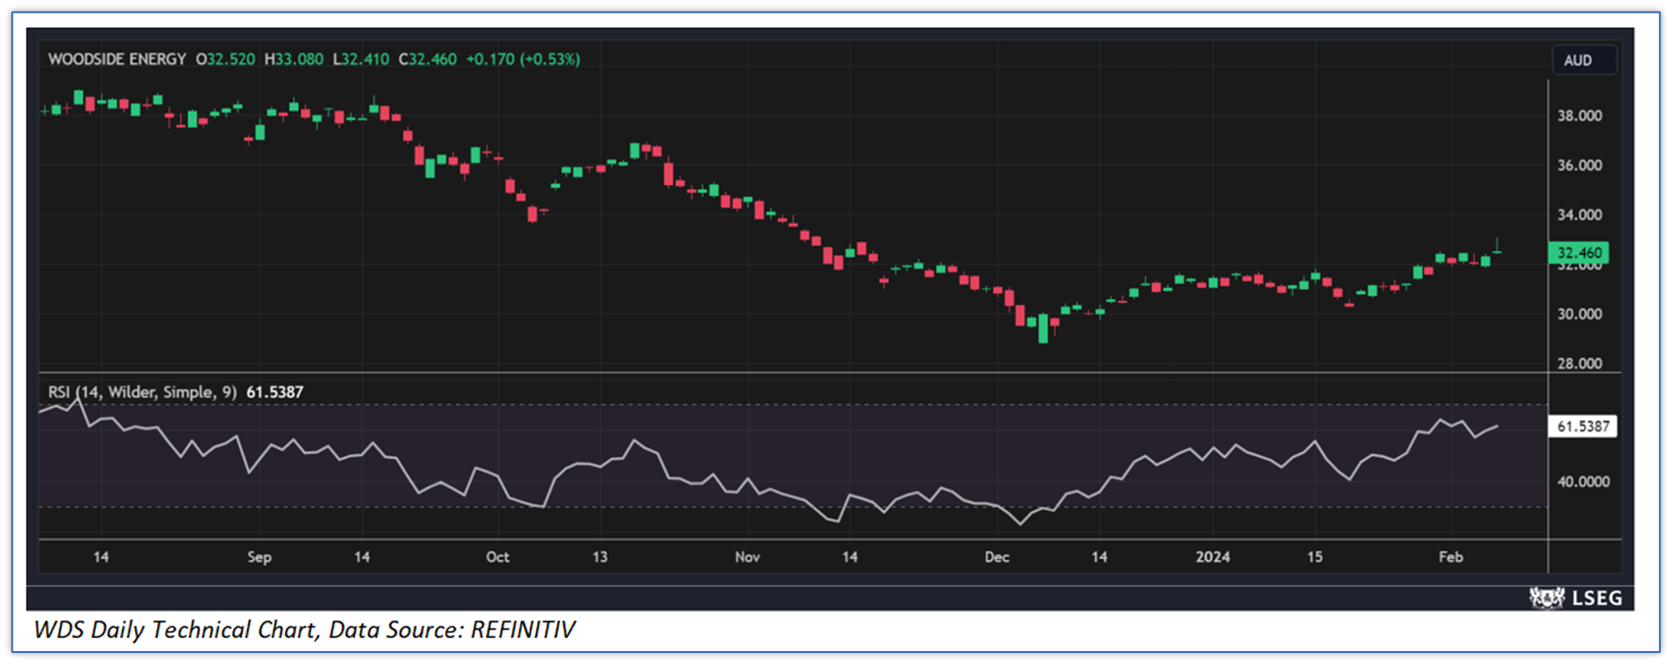This screenshot has width=1672, height=664.
Task: Select the green 32.460 current price tag
Action: pyautogui.click(x=1578, y=253)
